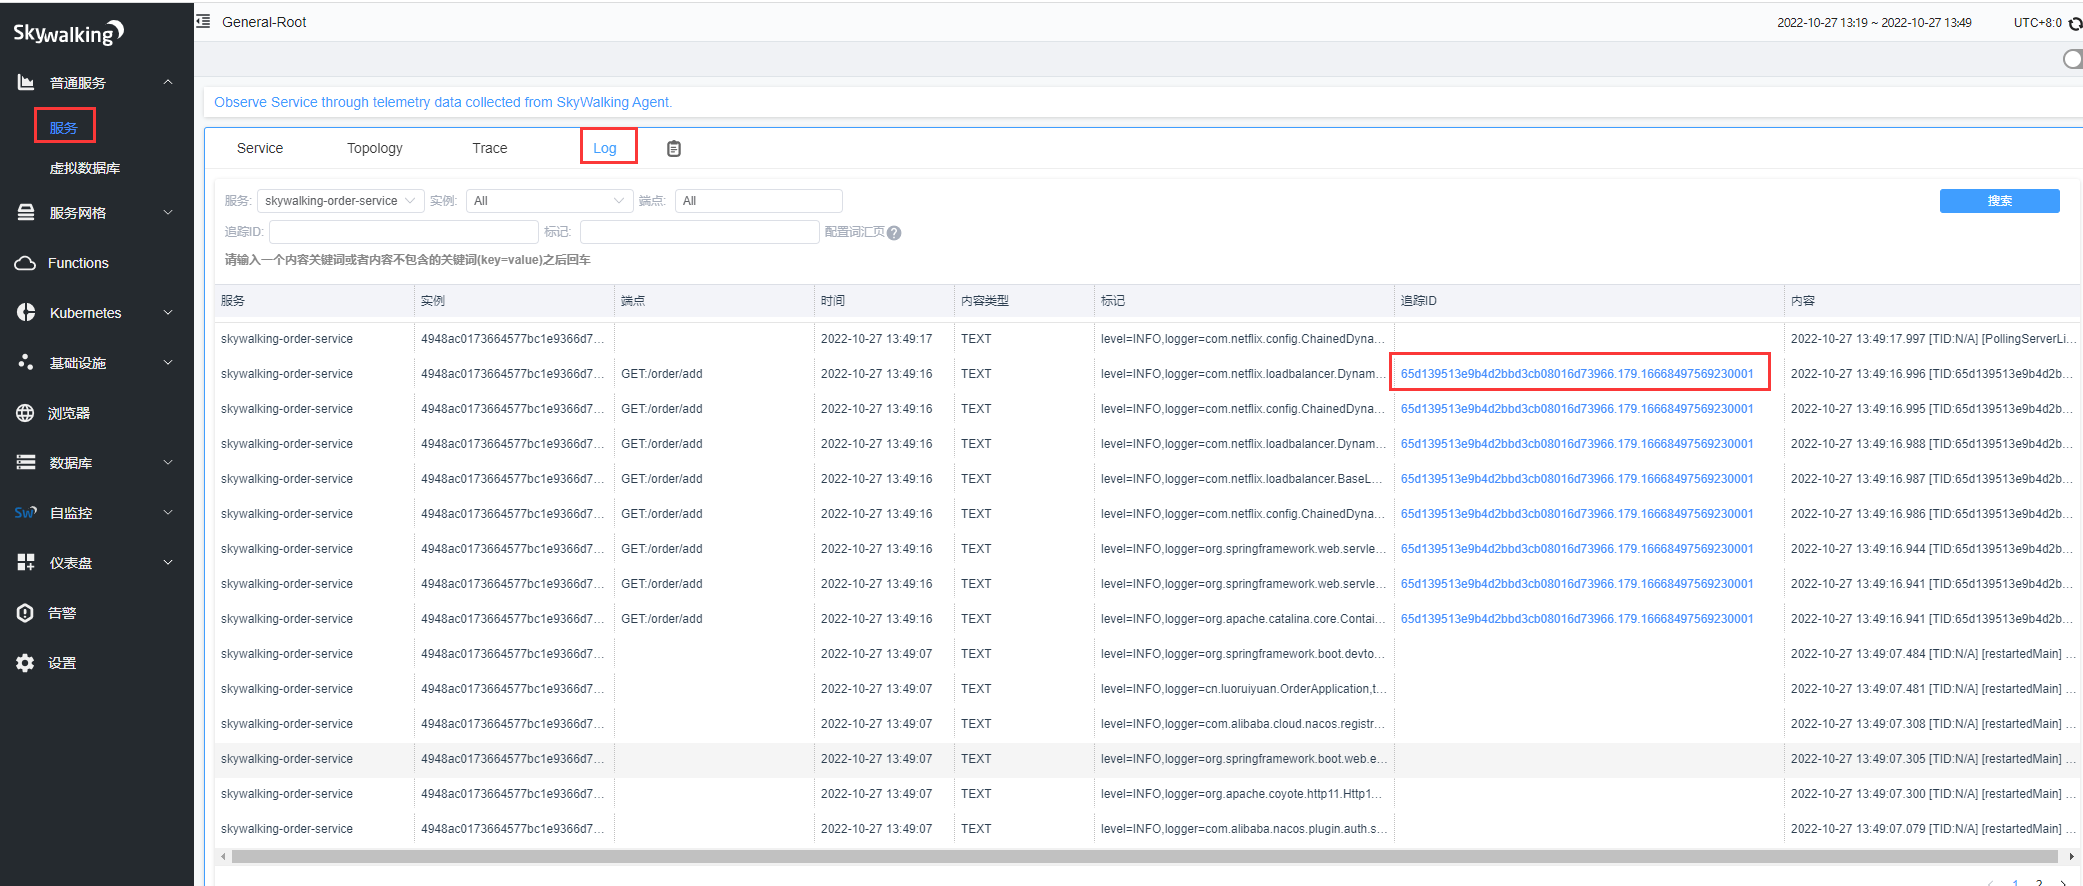
Task: Click the clipboard icon next to Log tab
Action: [674, 148]
